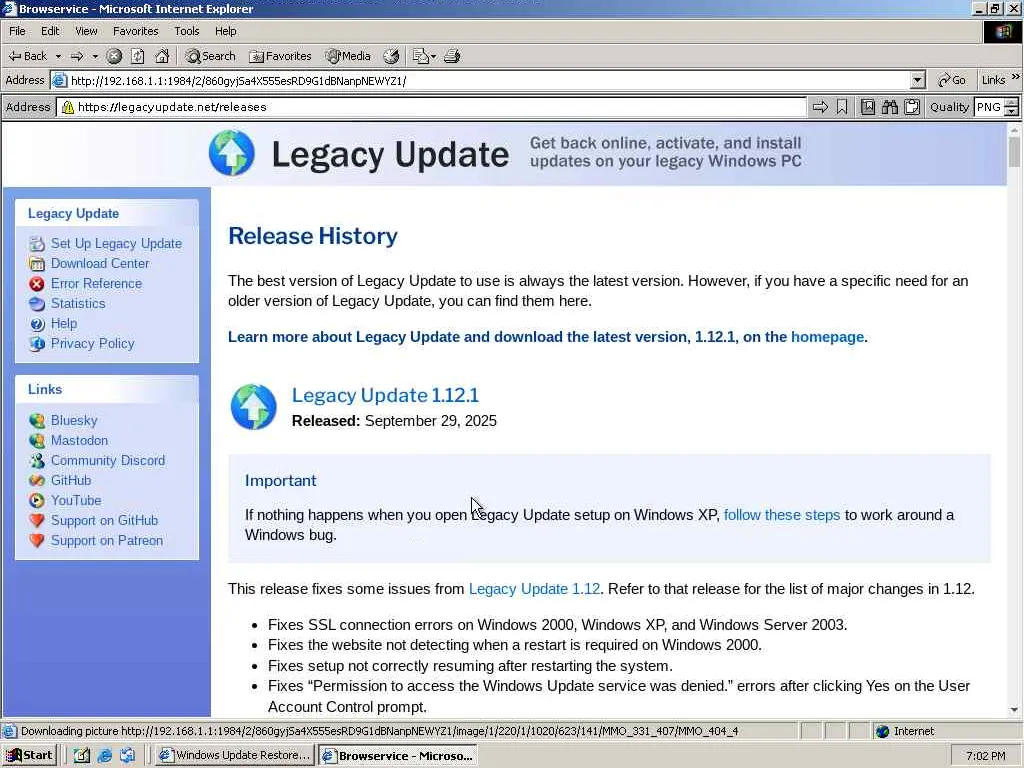1024x768 pixels.
Task: Click the Start button on taskbar
Action: (30, 755)
